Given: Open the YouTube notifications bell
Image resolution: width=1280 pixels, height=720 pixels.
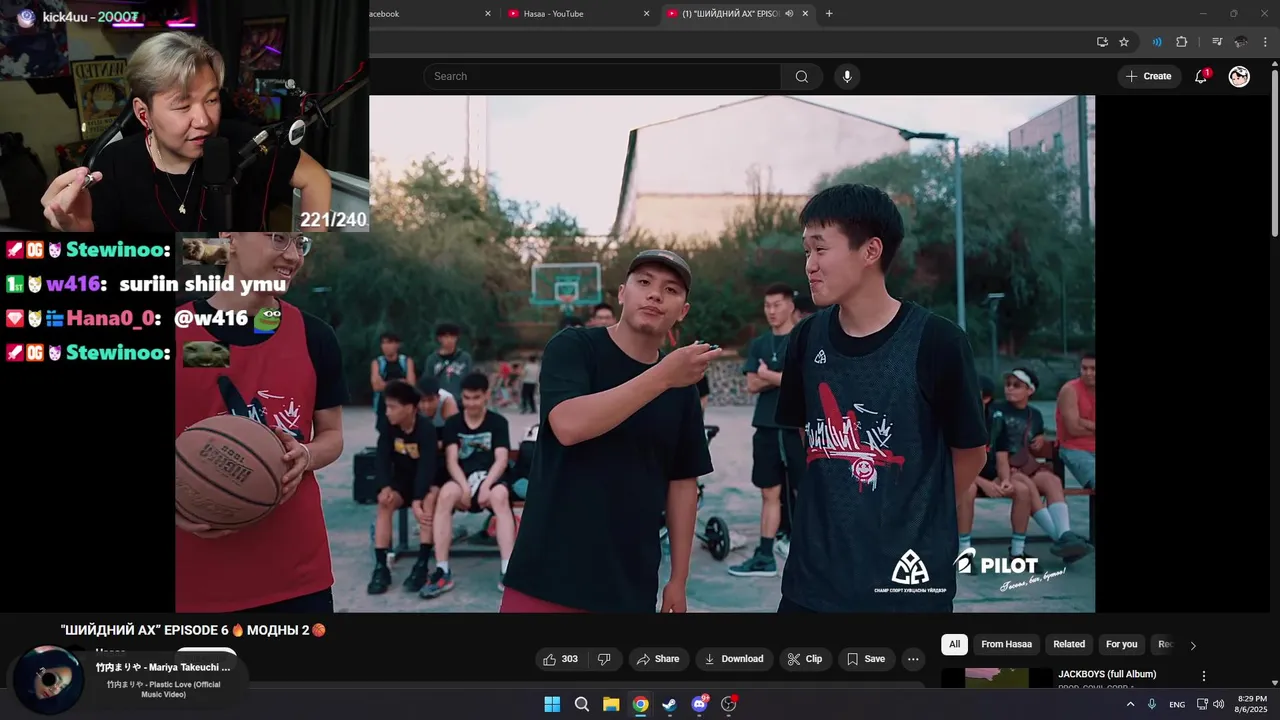Looking at the screenshot, I should (x=1201, y=76).
